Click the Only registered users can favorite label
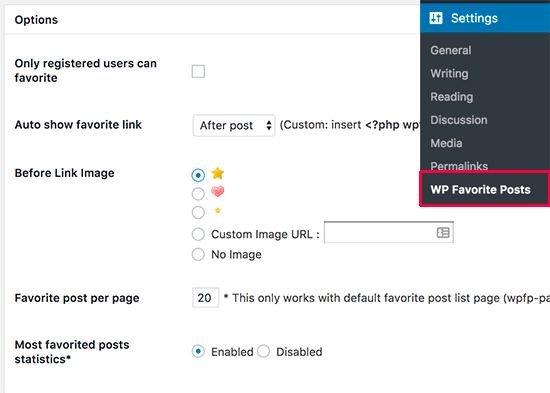 click(x=86, y=71)
